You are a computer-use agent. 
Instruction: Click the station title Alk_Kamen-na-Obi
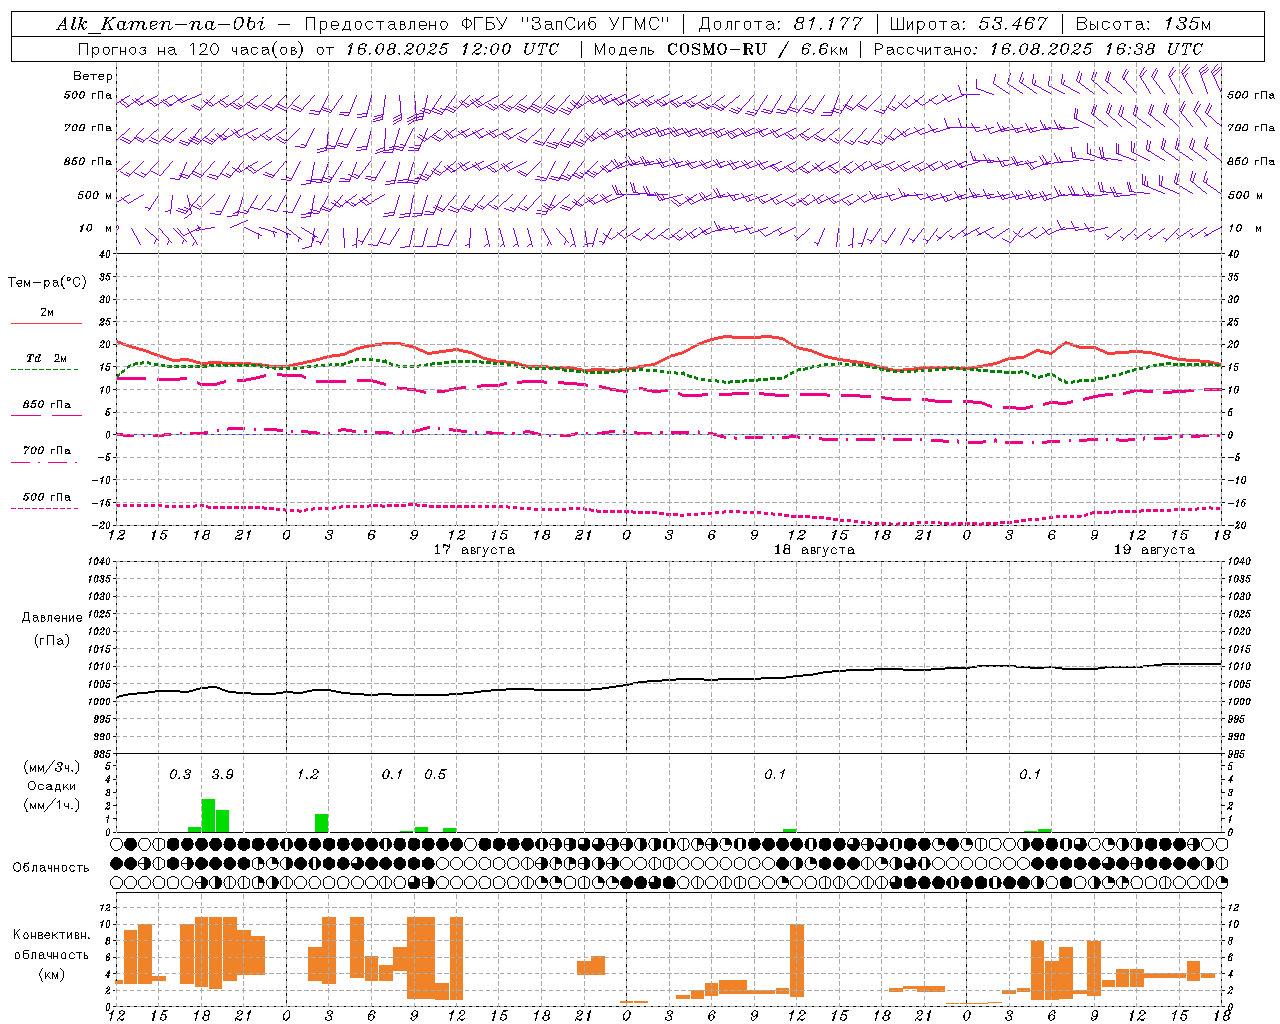pyautogui.click(x=161, y=24)
